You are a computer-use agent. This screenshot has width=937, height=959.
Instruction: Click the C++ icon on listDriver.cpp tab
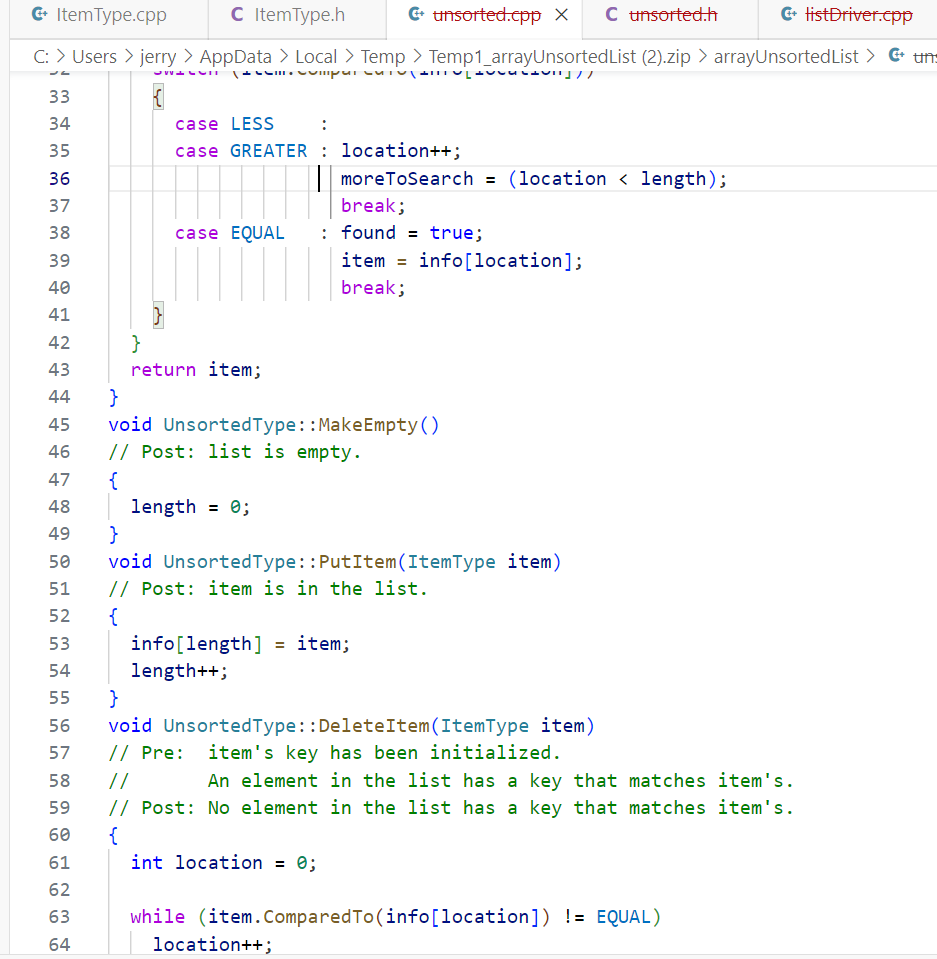(789, 15)
